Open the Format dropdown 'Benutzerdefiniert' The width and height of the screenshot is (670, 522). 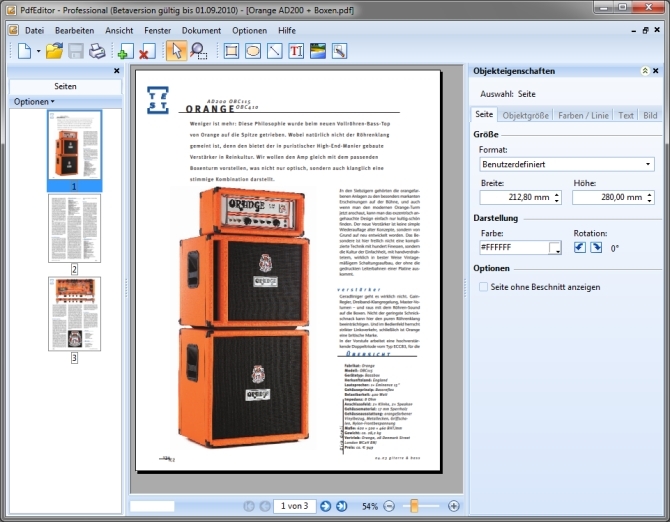[x=567, y=163]
